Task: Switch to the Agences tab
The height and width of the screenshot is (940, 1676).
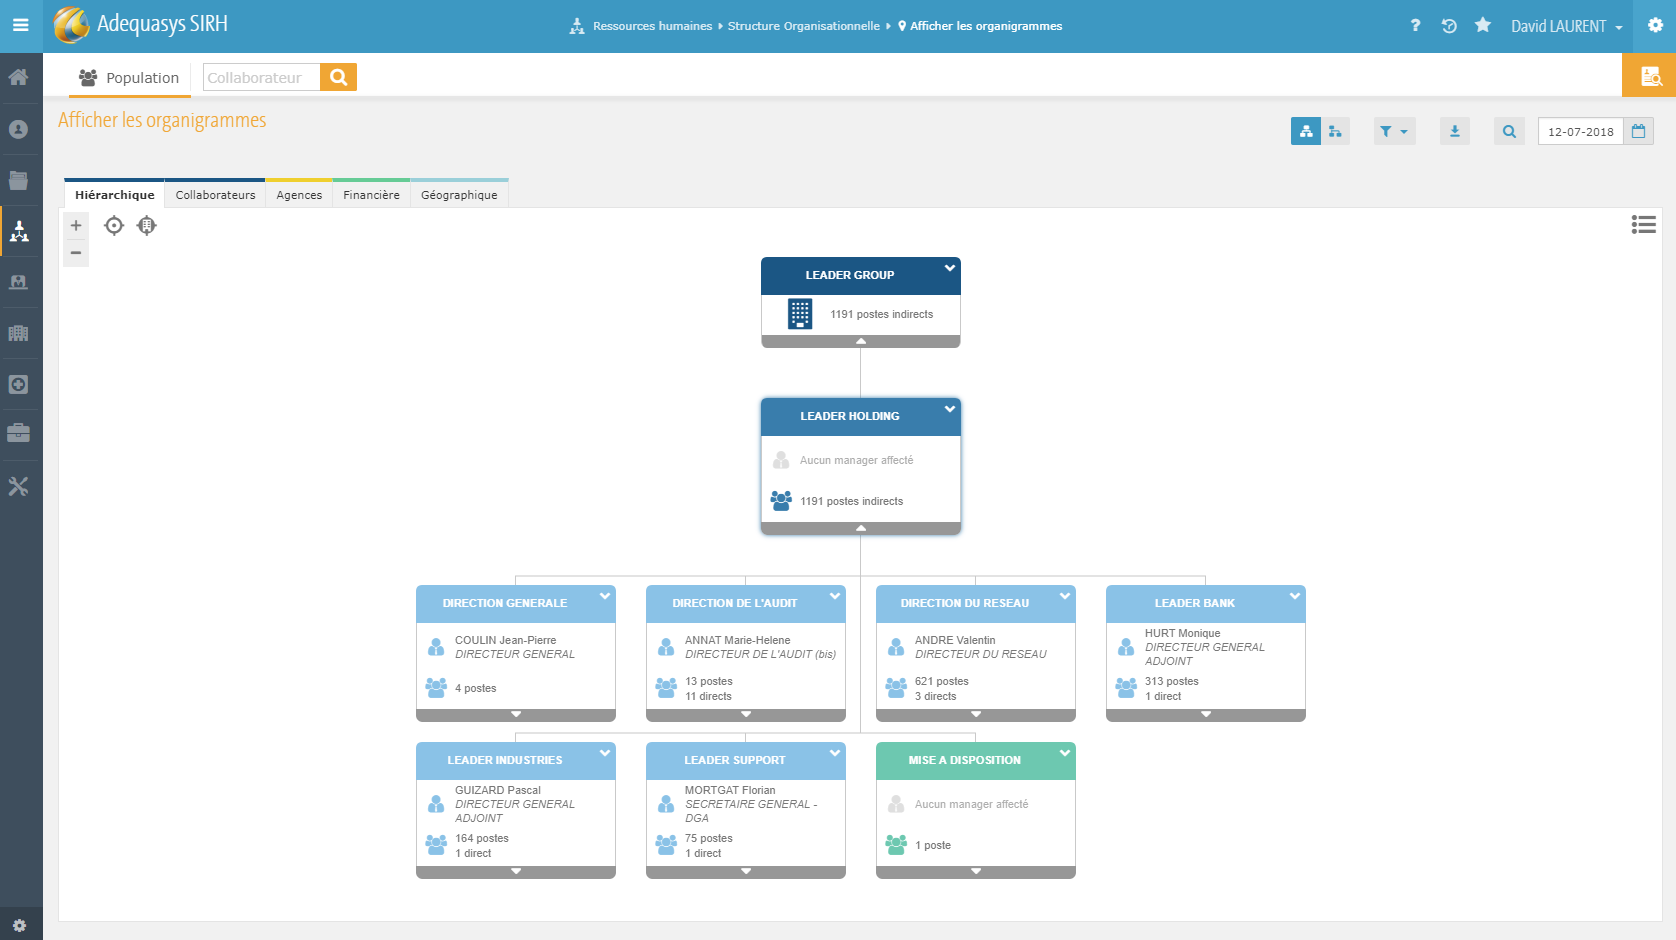Action: [299, 195]
